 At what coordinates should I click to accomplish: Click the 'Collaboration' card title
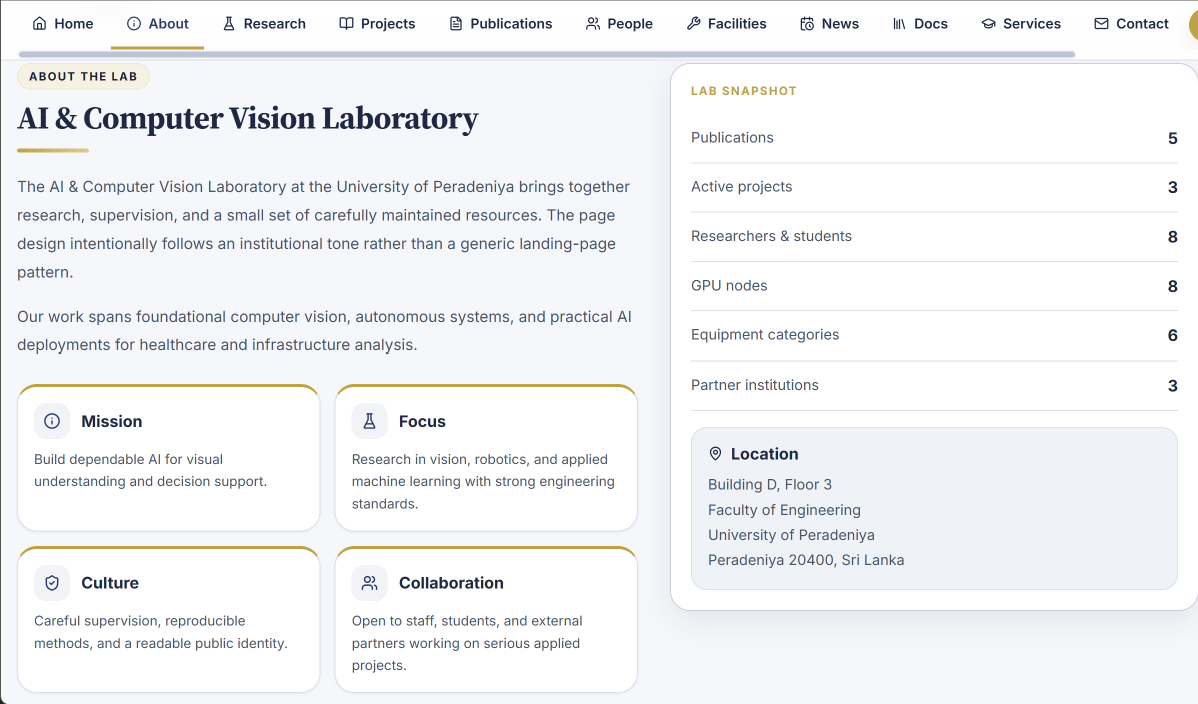(451, 583)
